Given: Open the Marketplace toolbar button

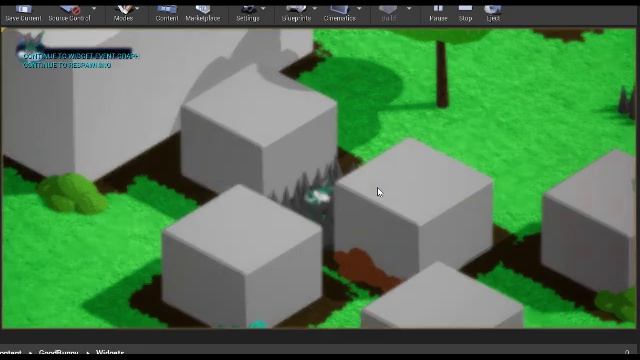Looking at the screenshot, I should (x=203, y=13).
